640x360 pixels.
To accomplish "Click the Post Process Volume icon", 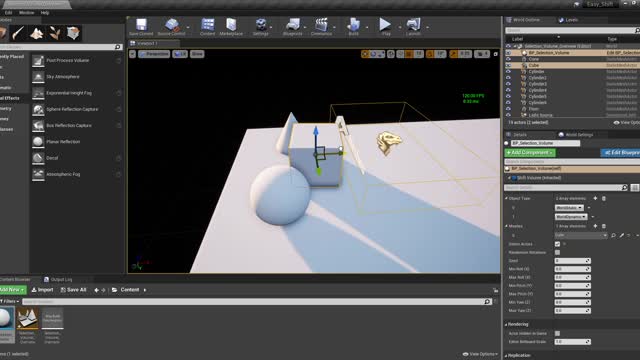I will pyautogui.click(x=38, y=60).
